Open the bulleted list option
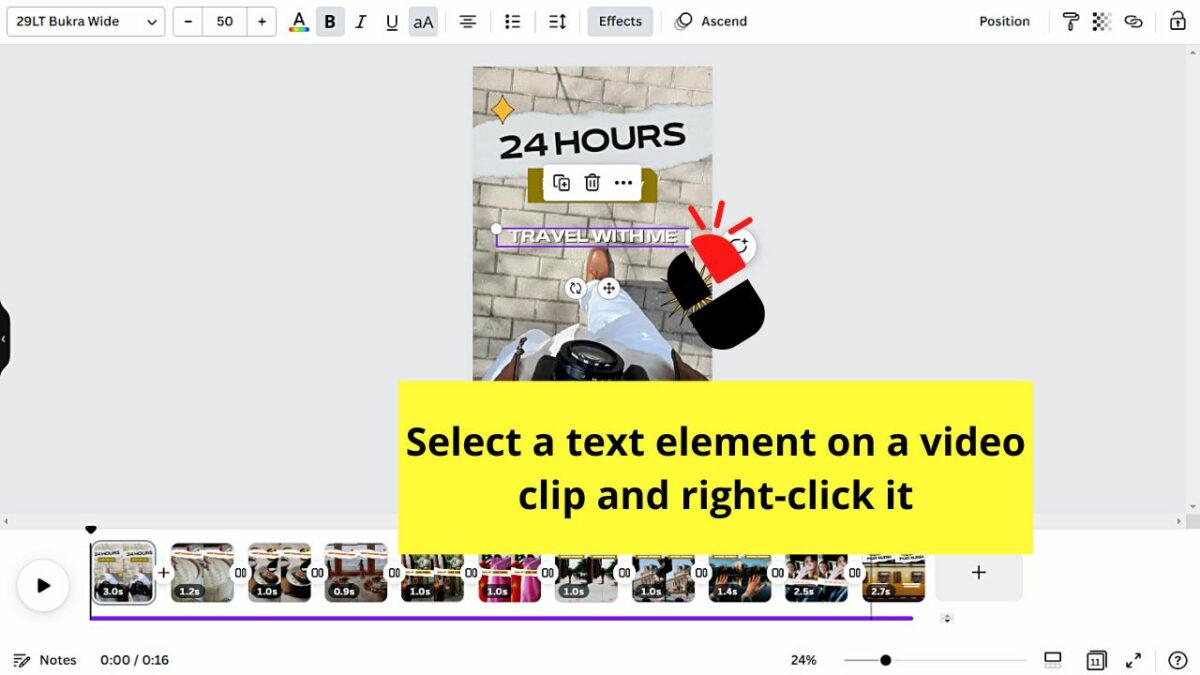 coord(512,21)
